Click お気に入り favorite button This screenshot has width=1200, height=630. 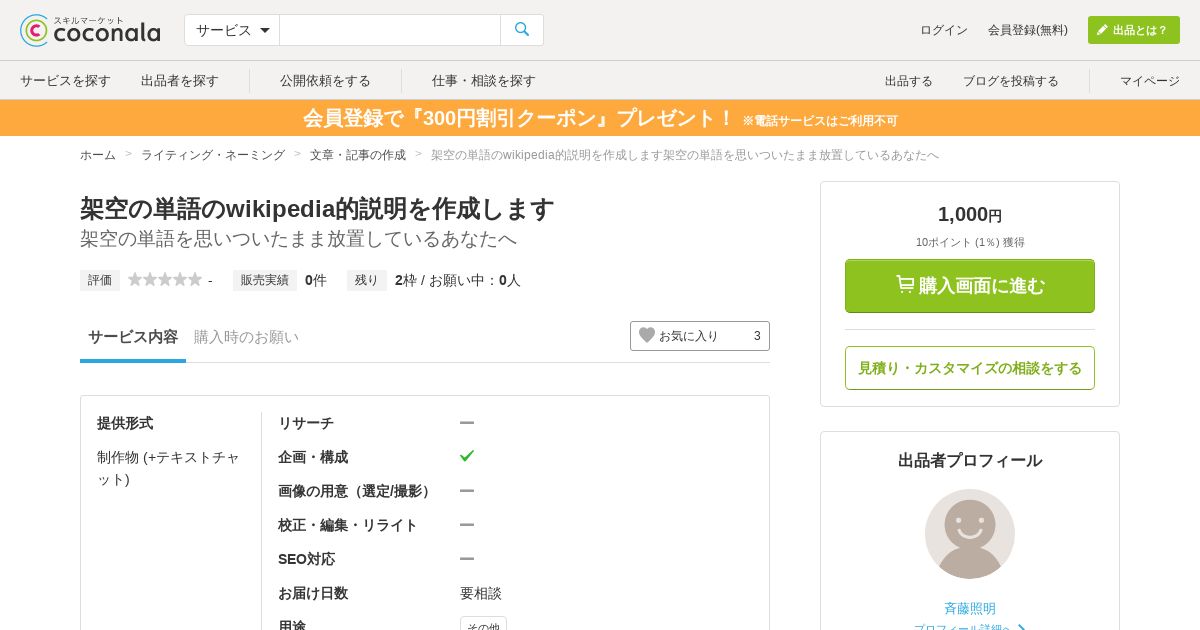click(x=700, y=336)
